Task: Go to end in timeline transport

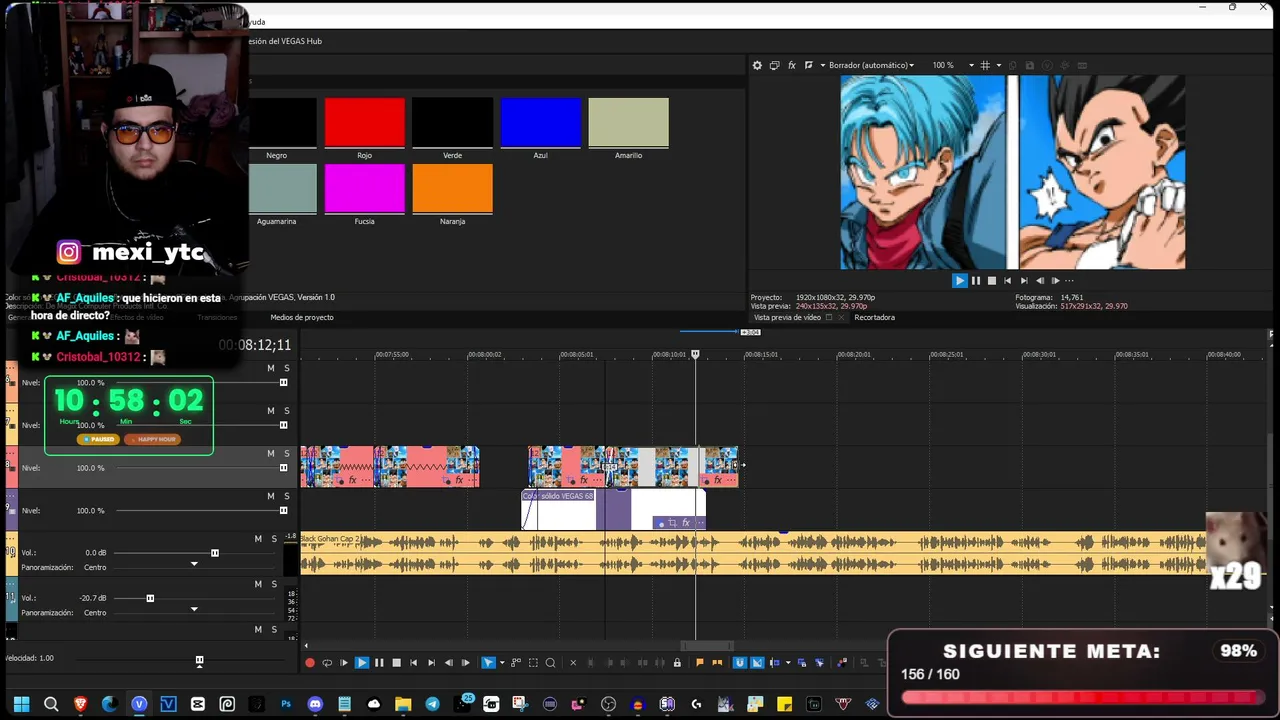Action: point(431,663)
